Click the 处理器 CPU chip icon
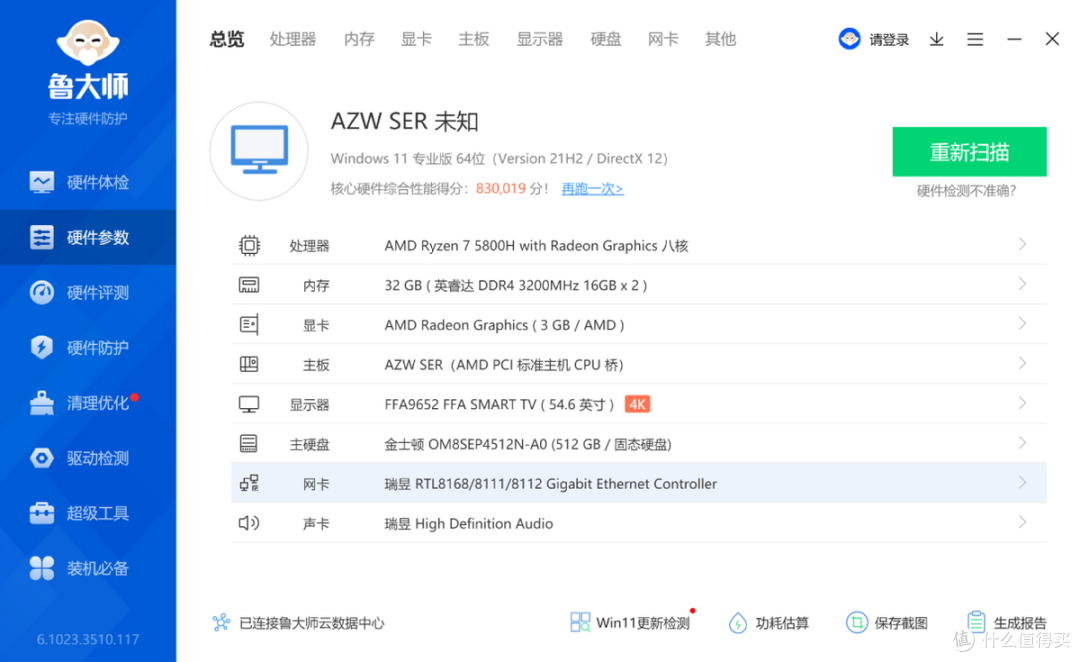The image size is (1080, 662). click(x=249, y=245)
